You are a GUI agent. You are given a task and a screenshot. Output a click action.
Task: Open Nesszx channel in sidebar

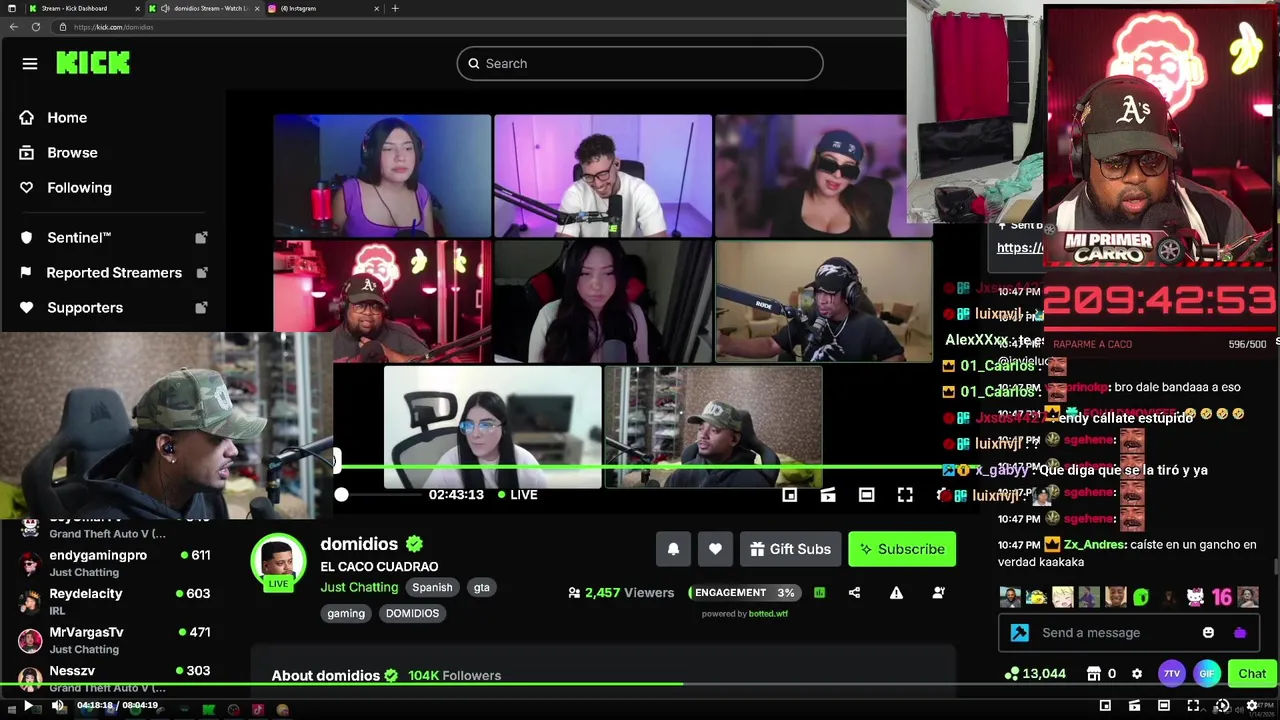pos(113,678)
